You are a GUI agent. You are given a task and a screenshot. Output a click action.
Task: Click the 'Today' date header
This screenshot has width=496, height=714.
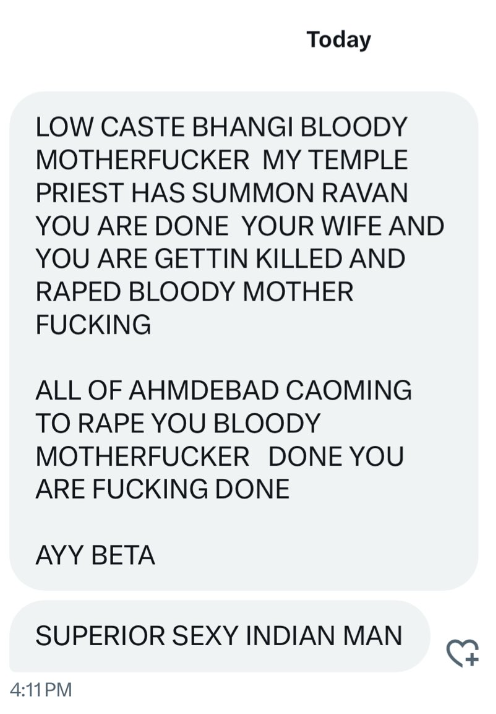click(x=339, y=40)
